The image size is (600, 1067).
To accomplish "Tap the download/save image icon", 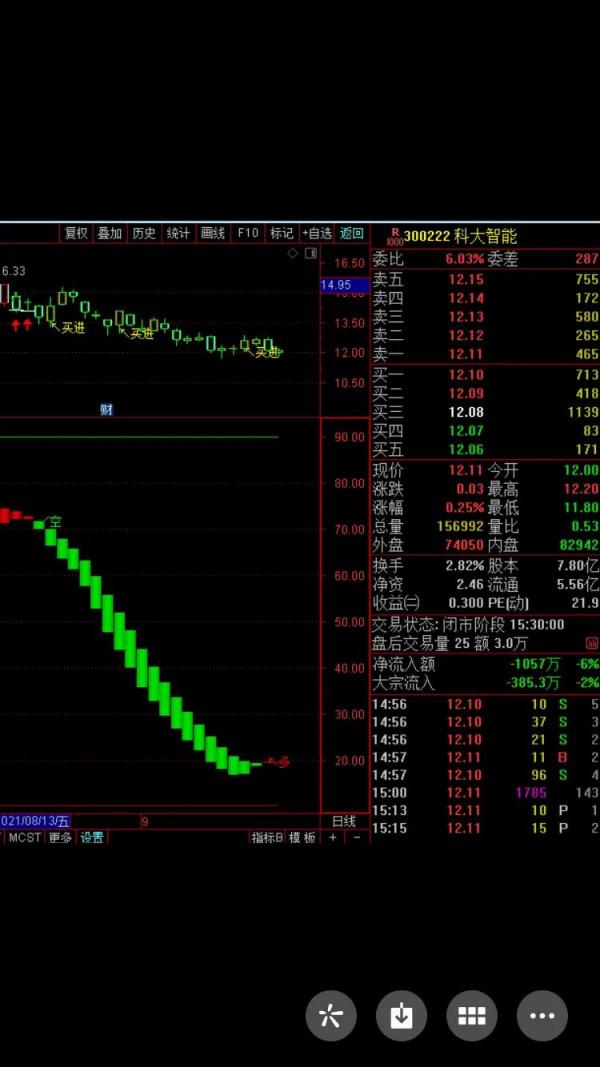I will pyautogui.click(x=401, y=1017).
